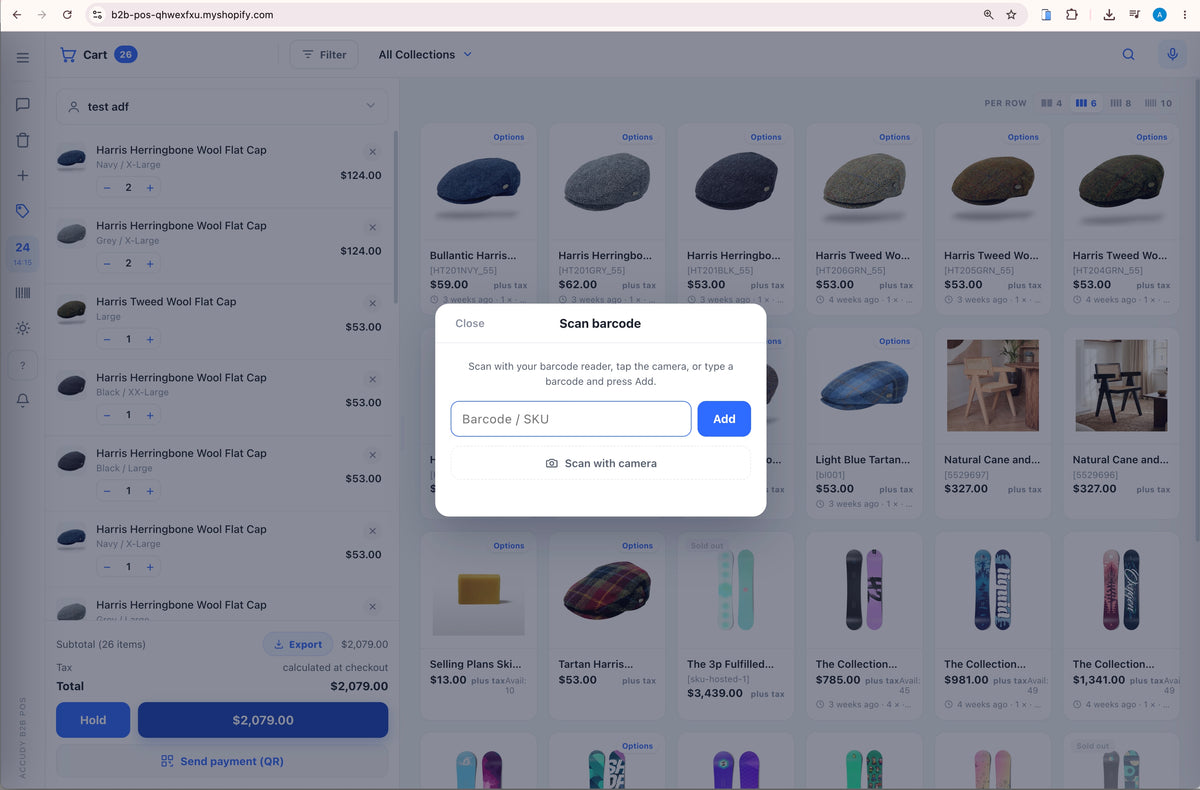Viewport: 1200px width, 790px height.
Task: Select 10 products per row
Action: pyautogui.click(x=1158, y=103)
